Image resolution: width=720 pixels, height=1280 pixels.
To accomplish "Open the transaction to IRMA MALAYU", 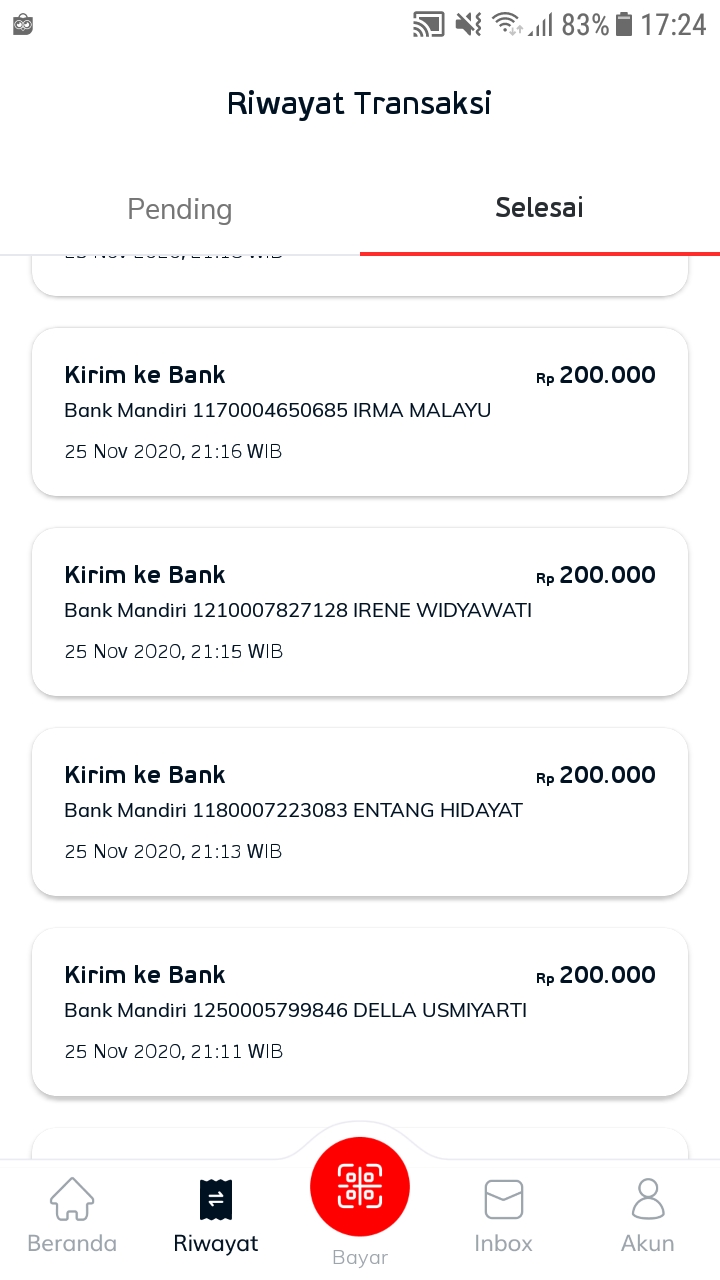I will [x=360, y=412].
